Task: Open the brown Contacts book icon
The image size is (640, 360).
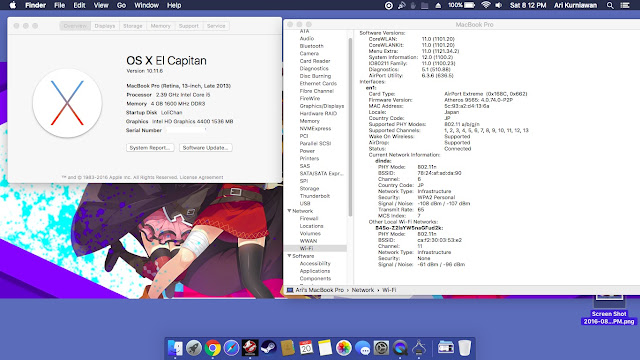Action: point(287,348)
